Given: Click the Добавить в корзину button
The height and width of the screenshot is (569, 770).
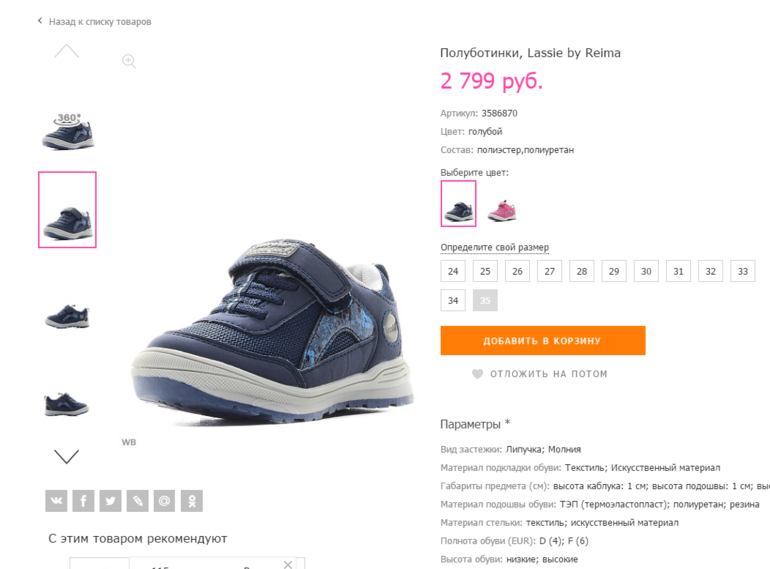Looking at the screenshot, I should coord(543,340).
